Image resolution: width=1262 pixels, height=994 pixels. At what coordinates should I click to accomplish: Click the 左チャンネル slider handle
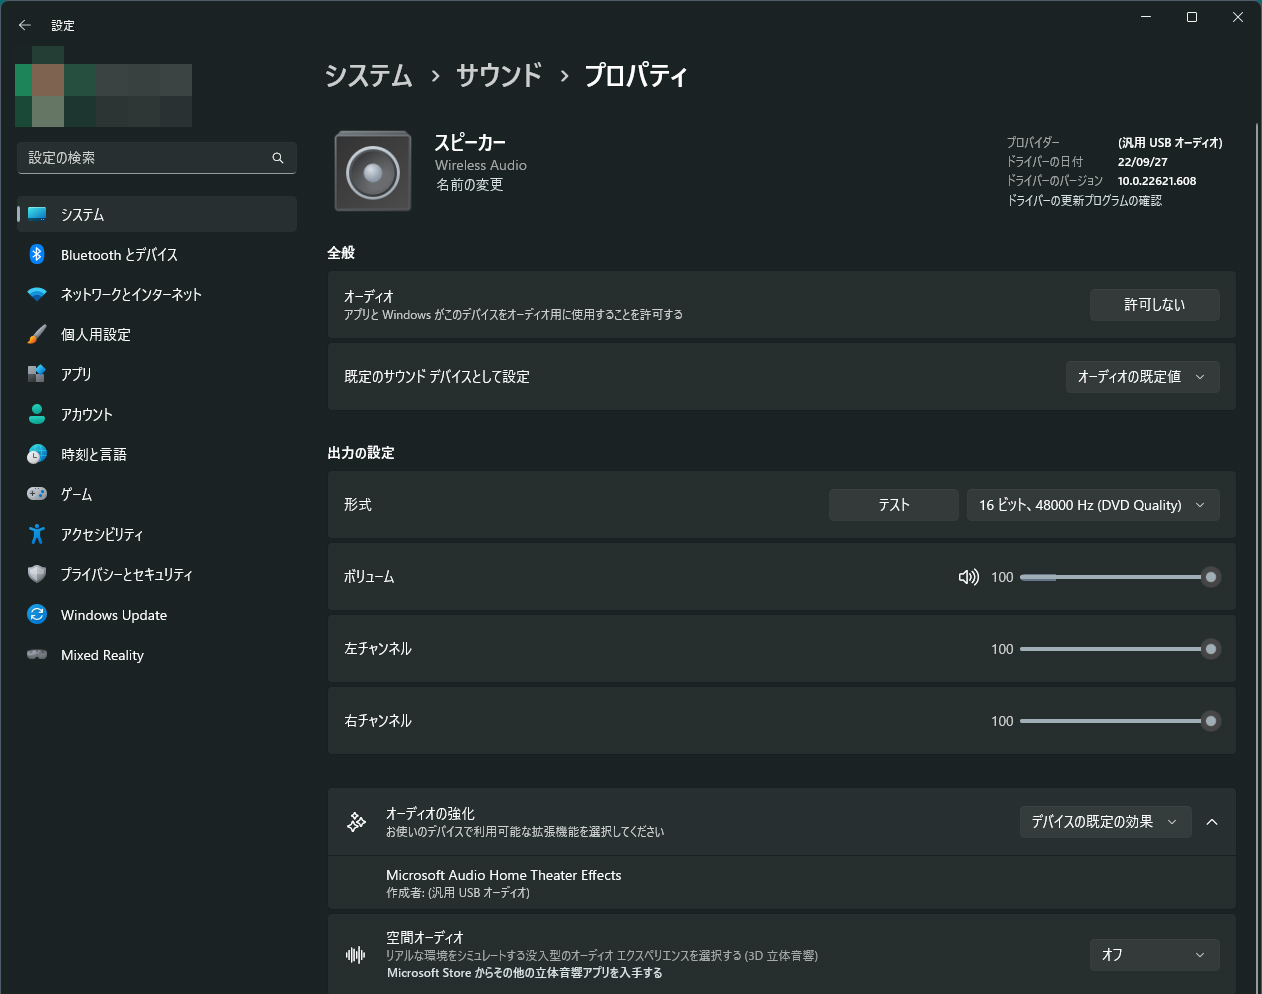tap(1210, 649)
